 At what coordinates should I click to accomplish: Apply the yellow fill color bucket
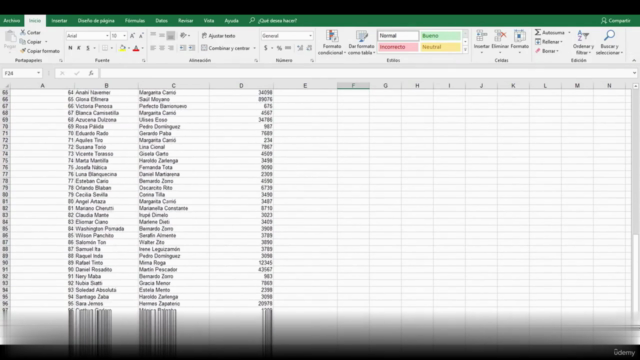pos(122,48)
